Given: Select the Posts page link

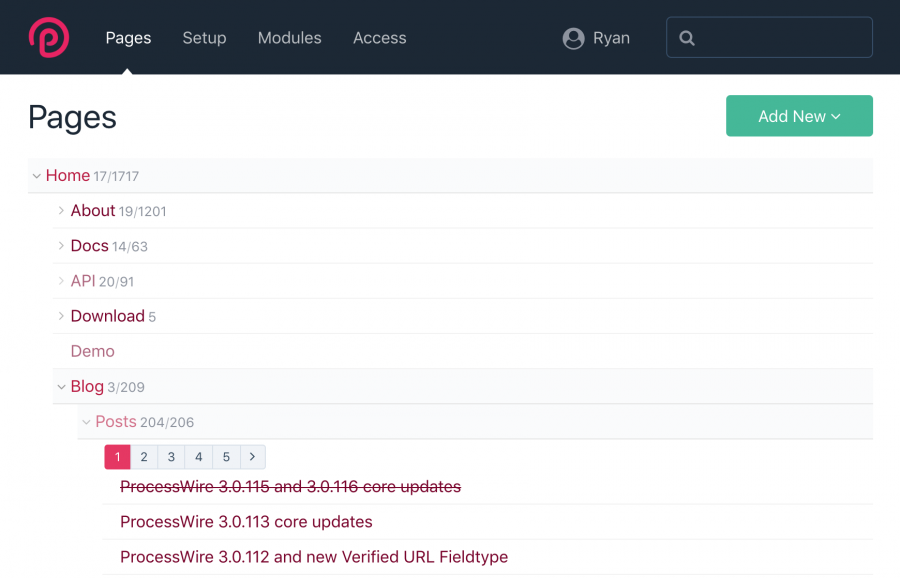Looking at the screenshot, I should [116, 421].
